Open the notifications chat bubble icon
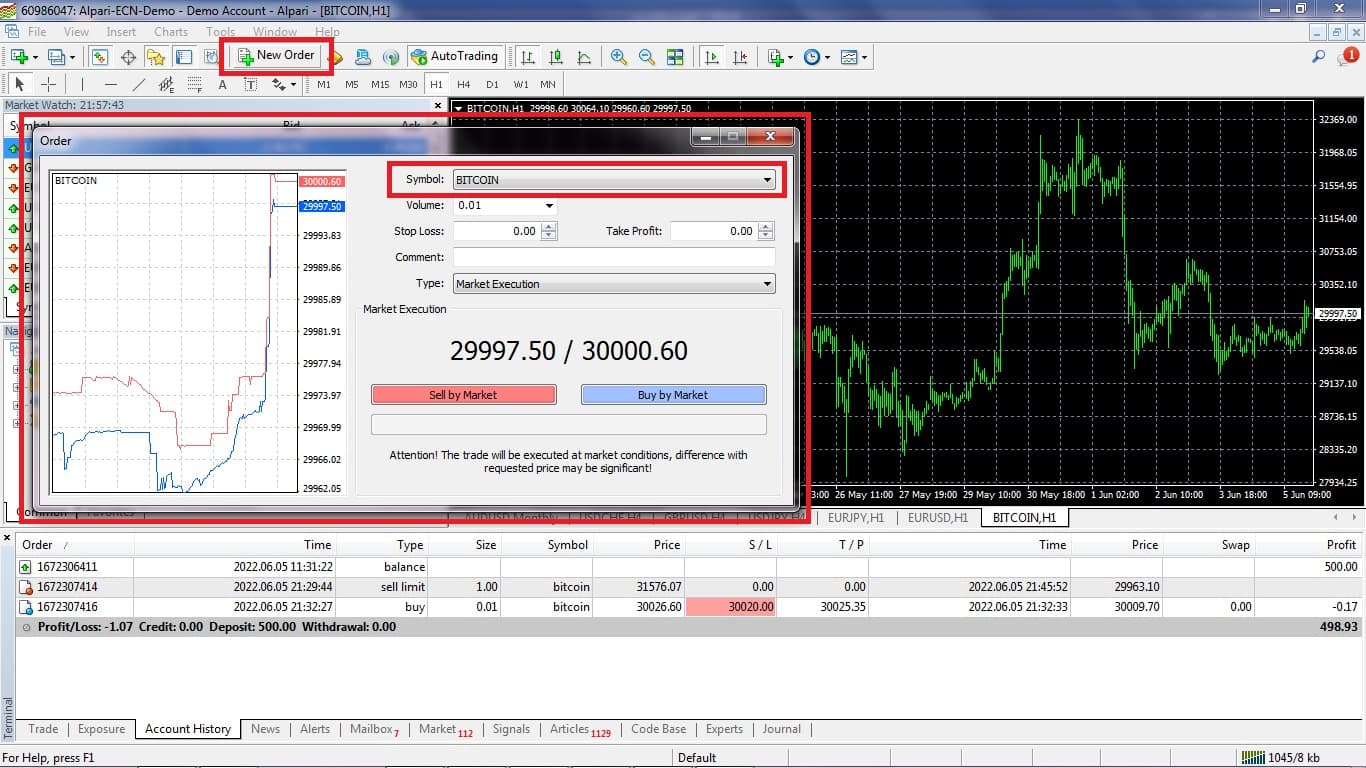The image size is (1366, 768). coord(1346,57)
